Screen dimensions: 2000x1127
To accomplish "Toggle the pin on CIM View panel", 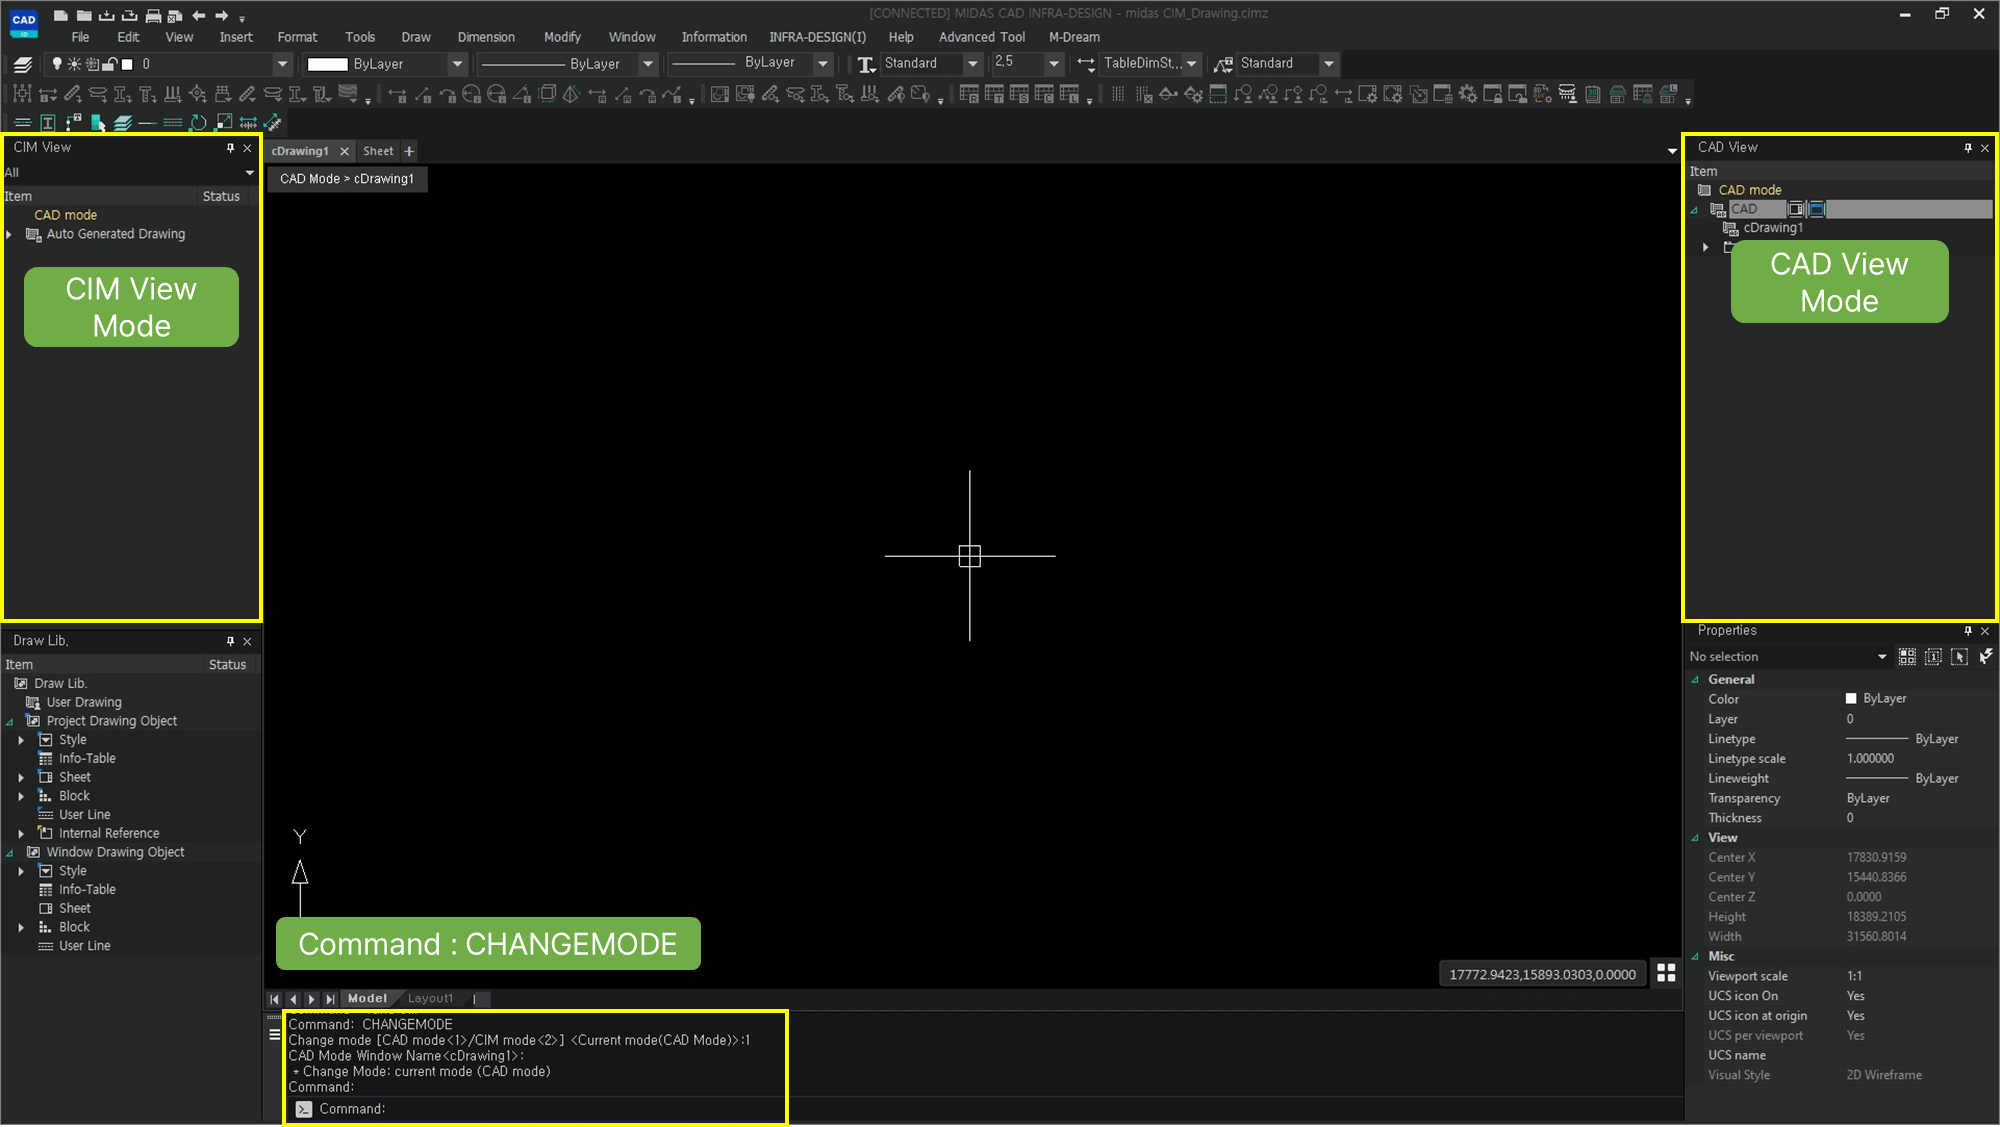I will coord(230,148).
